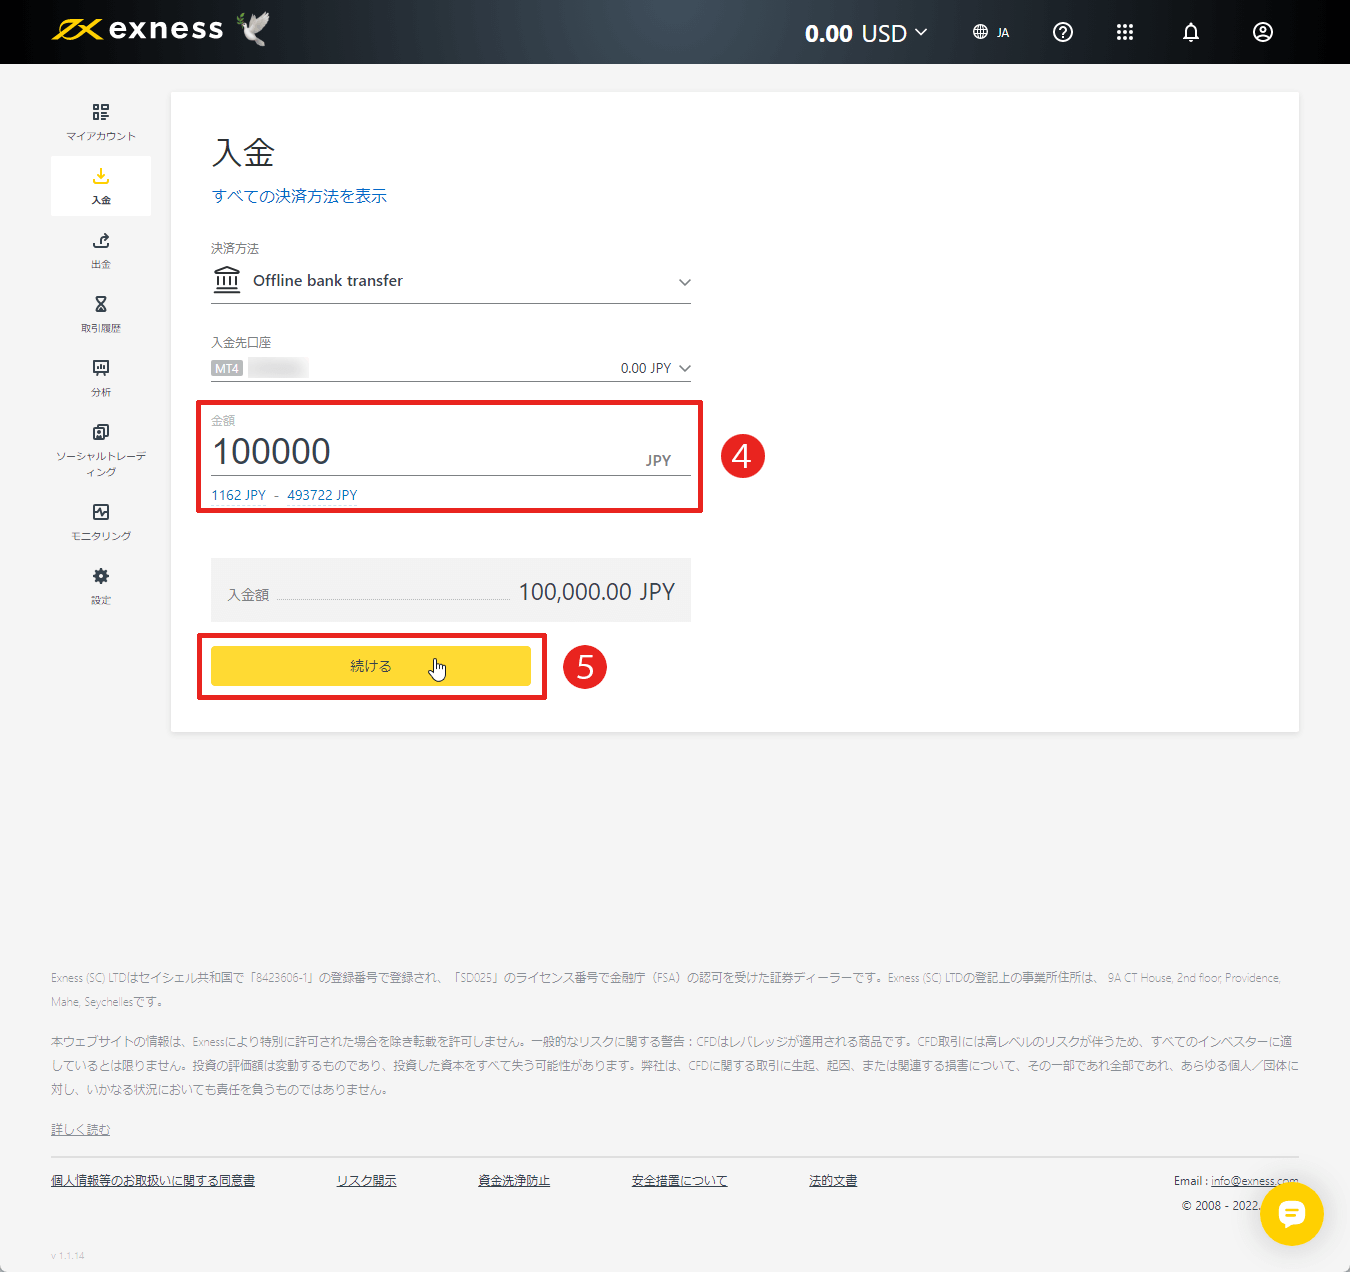Open the apps grid icon in the header

point(1124,32)
